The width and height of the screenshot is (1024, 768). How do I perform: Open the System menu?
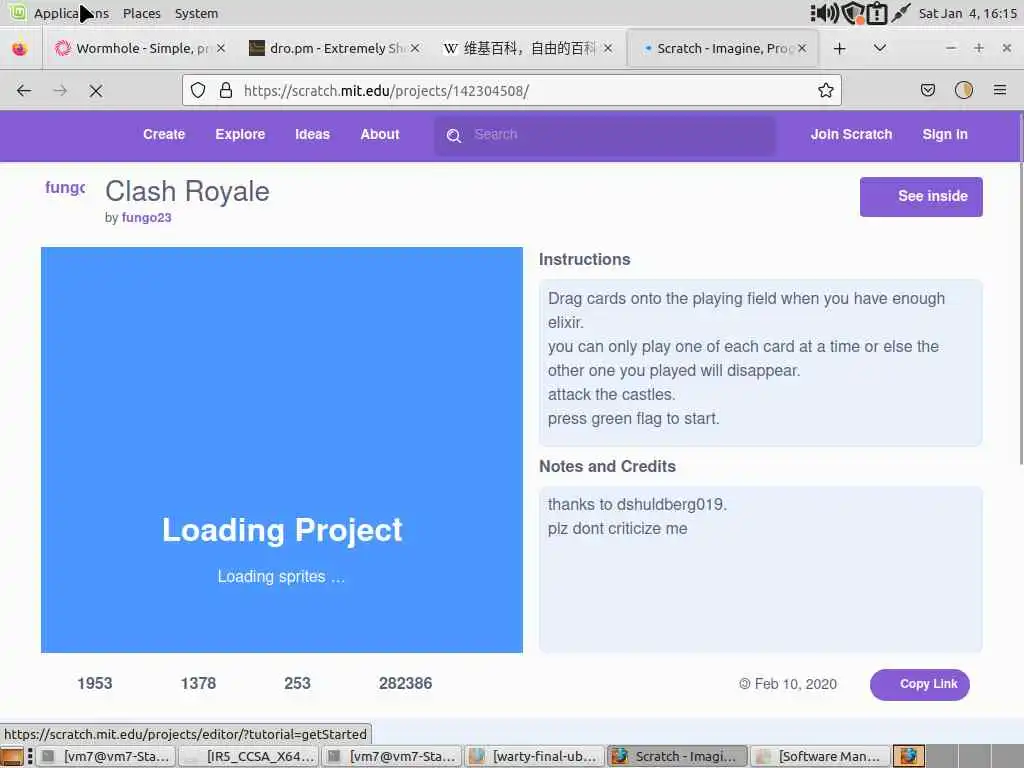[197, 13]
